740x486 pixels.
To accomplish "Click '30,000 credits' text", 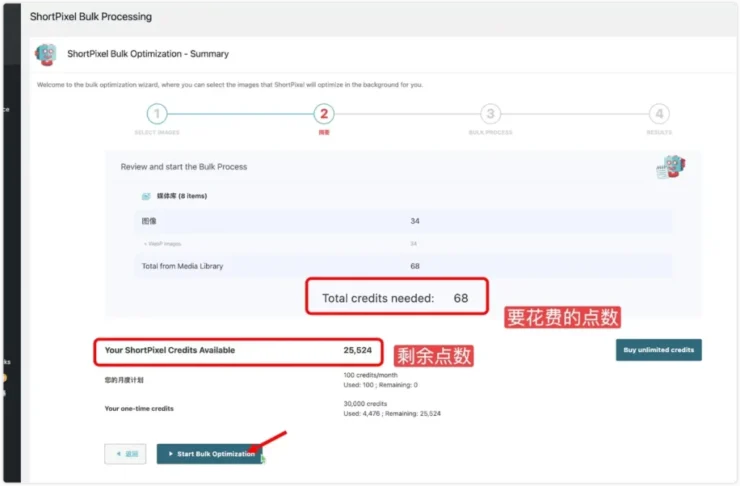I will (x=365, y=404).
